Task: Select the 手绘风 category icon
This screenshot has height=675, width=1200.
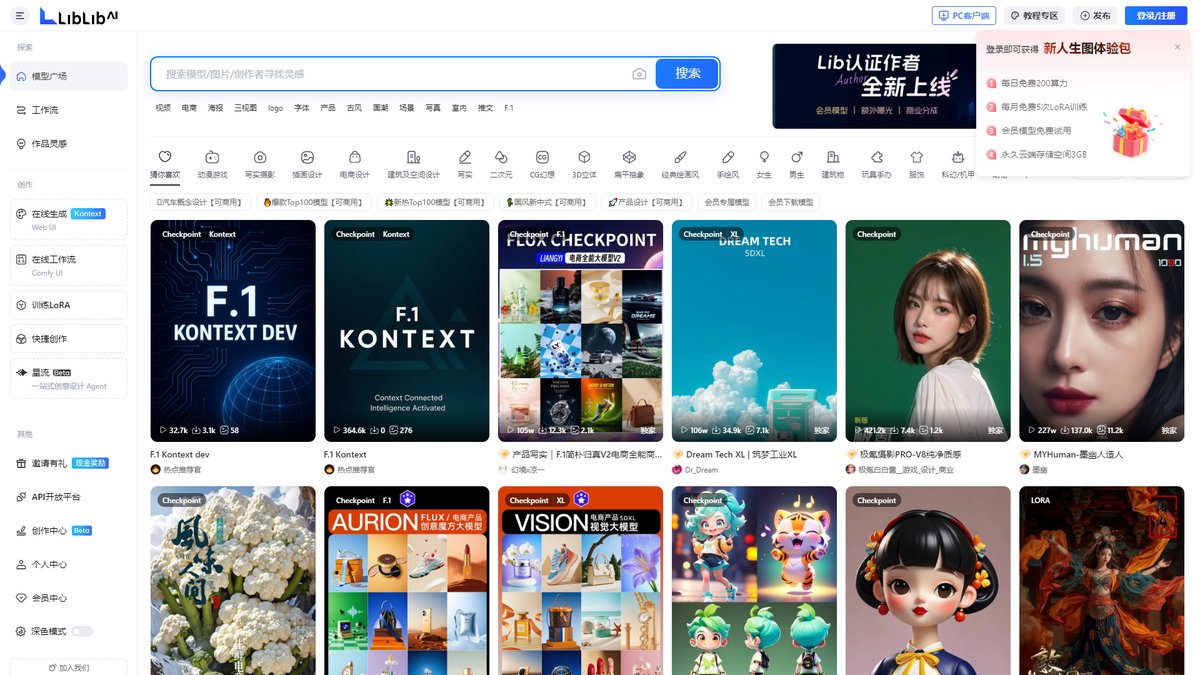Action: (x=728, y=157)
